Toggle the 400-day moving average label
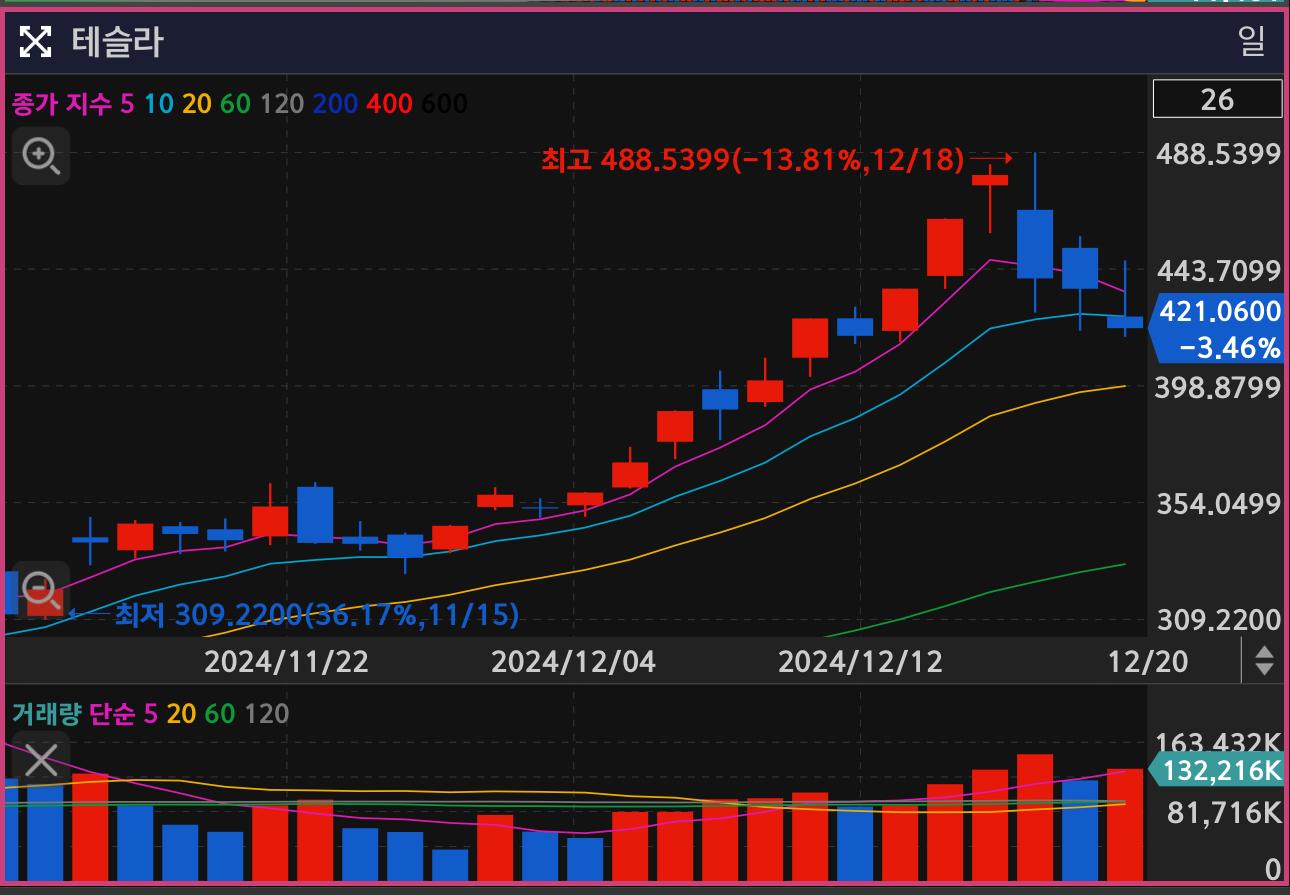The height and width of the screenshot is (895, 1290). point(389,103)
